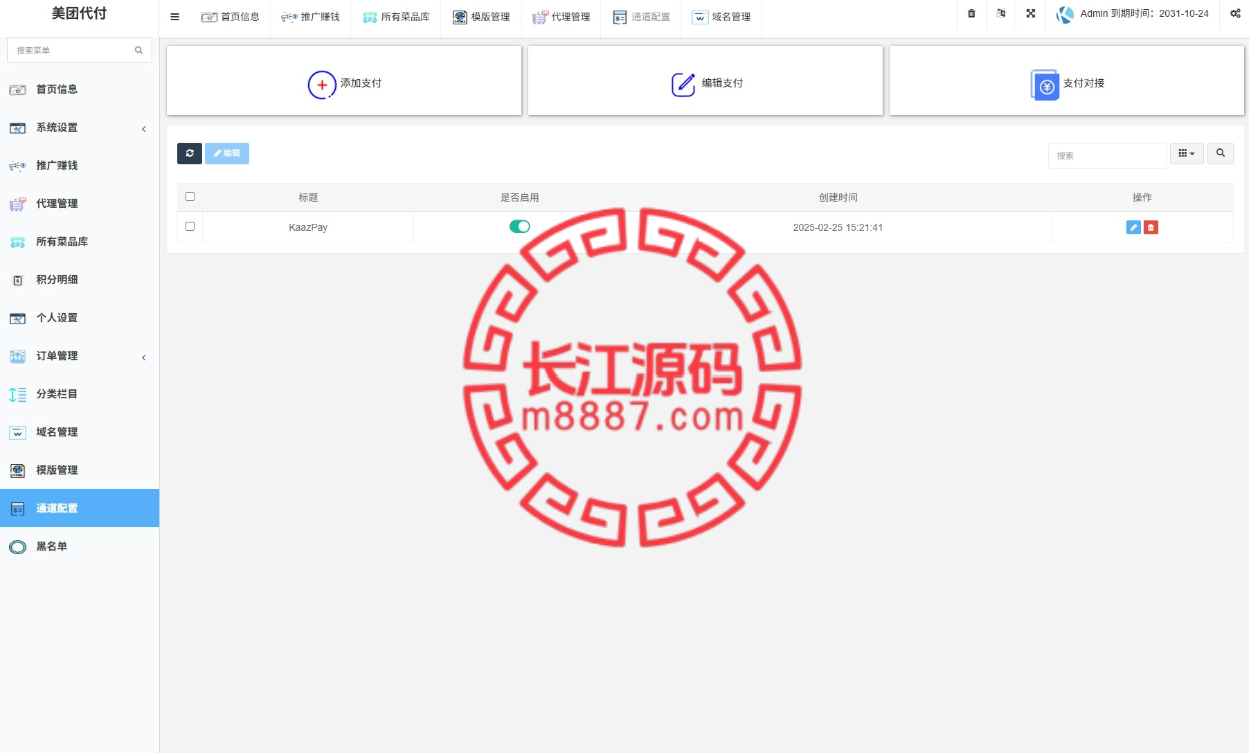
Task: Click the 黑名单 sidebar icon
Action: tap(17, 547)
